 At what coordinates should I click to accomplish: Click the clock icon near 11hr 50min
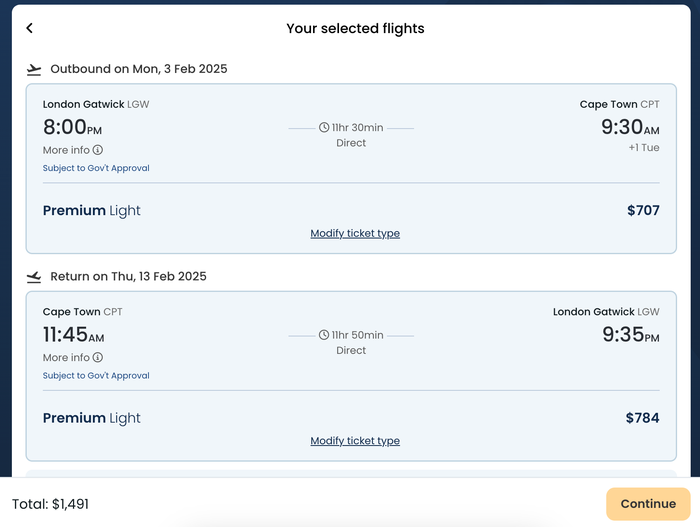[324, 335]
